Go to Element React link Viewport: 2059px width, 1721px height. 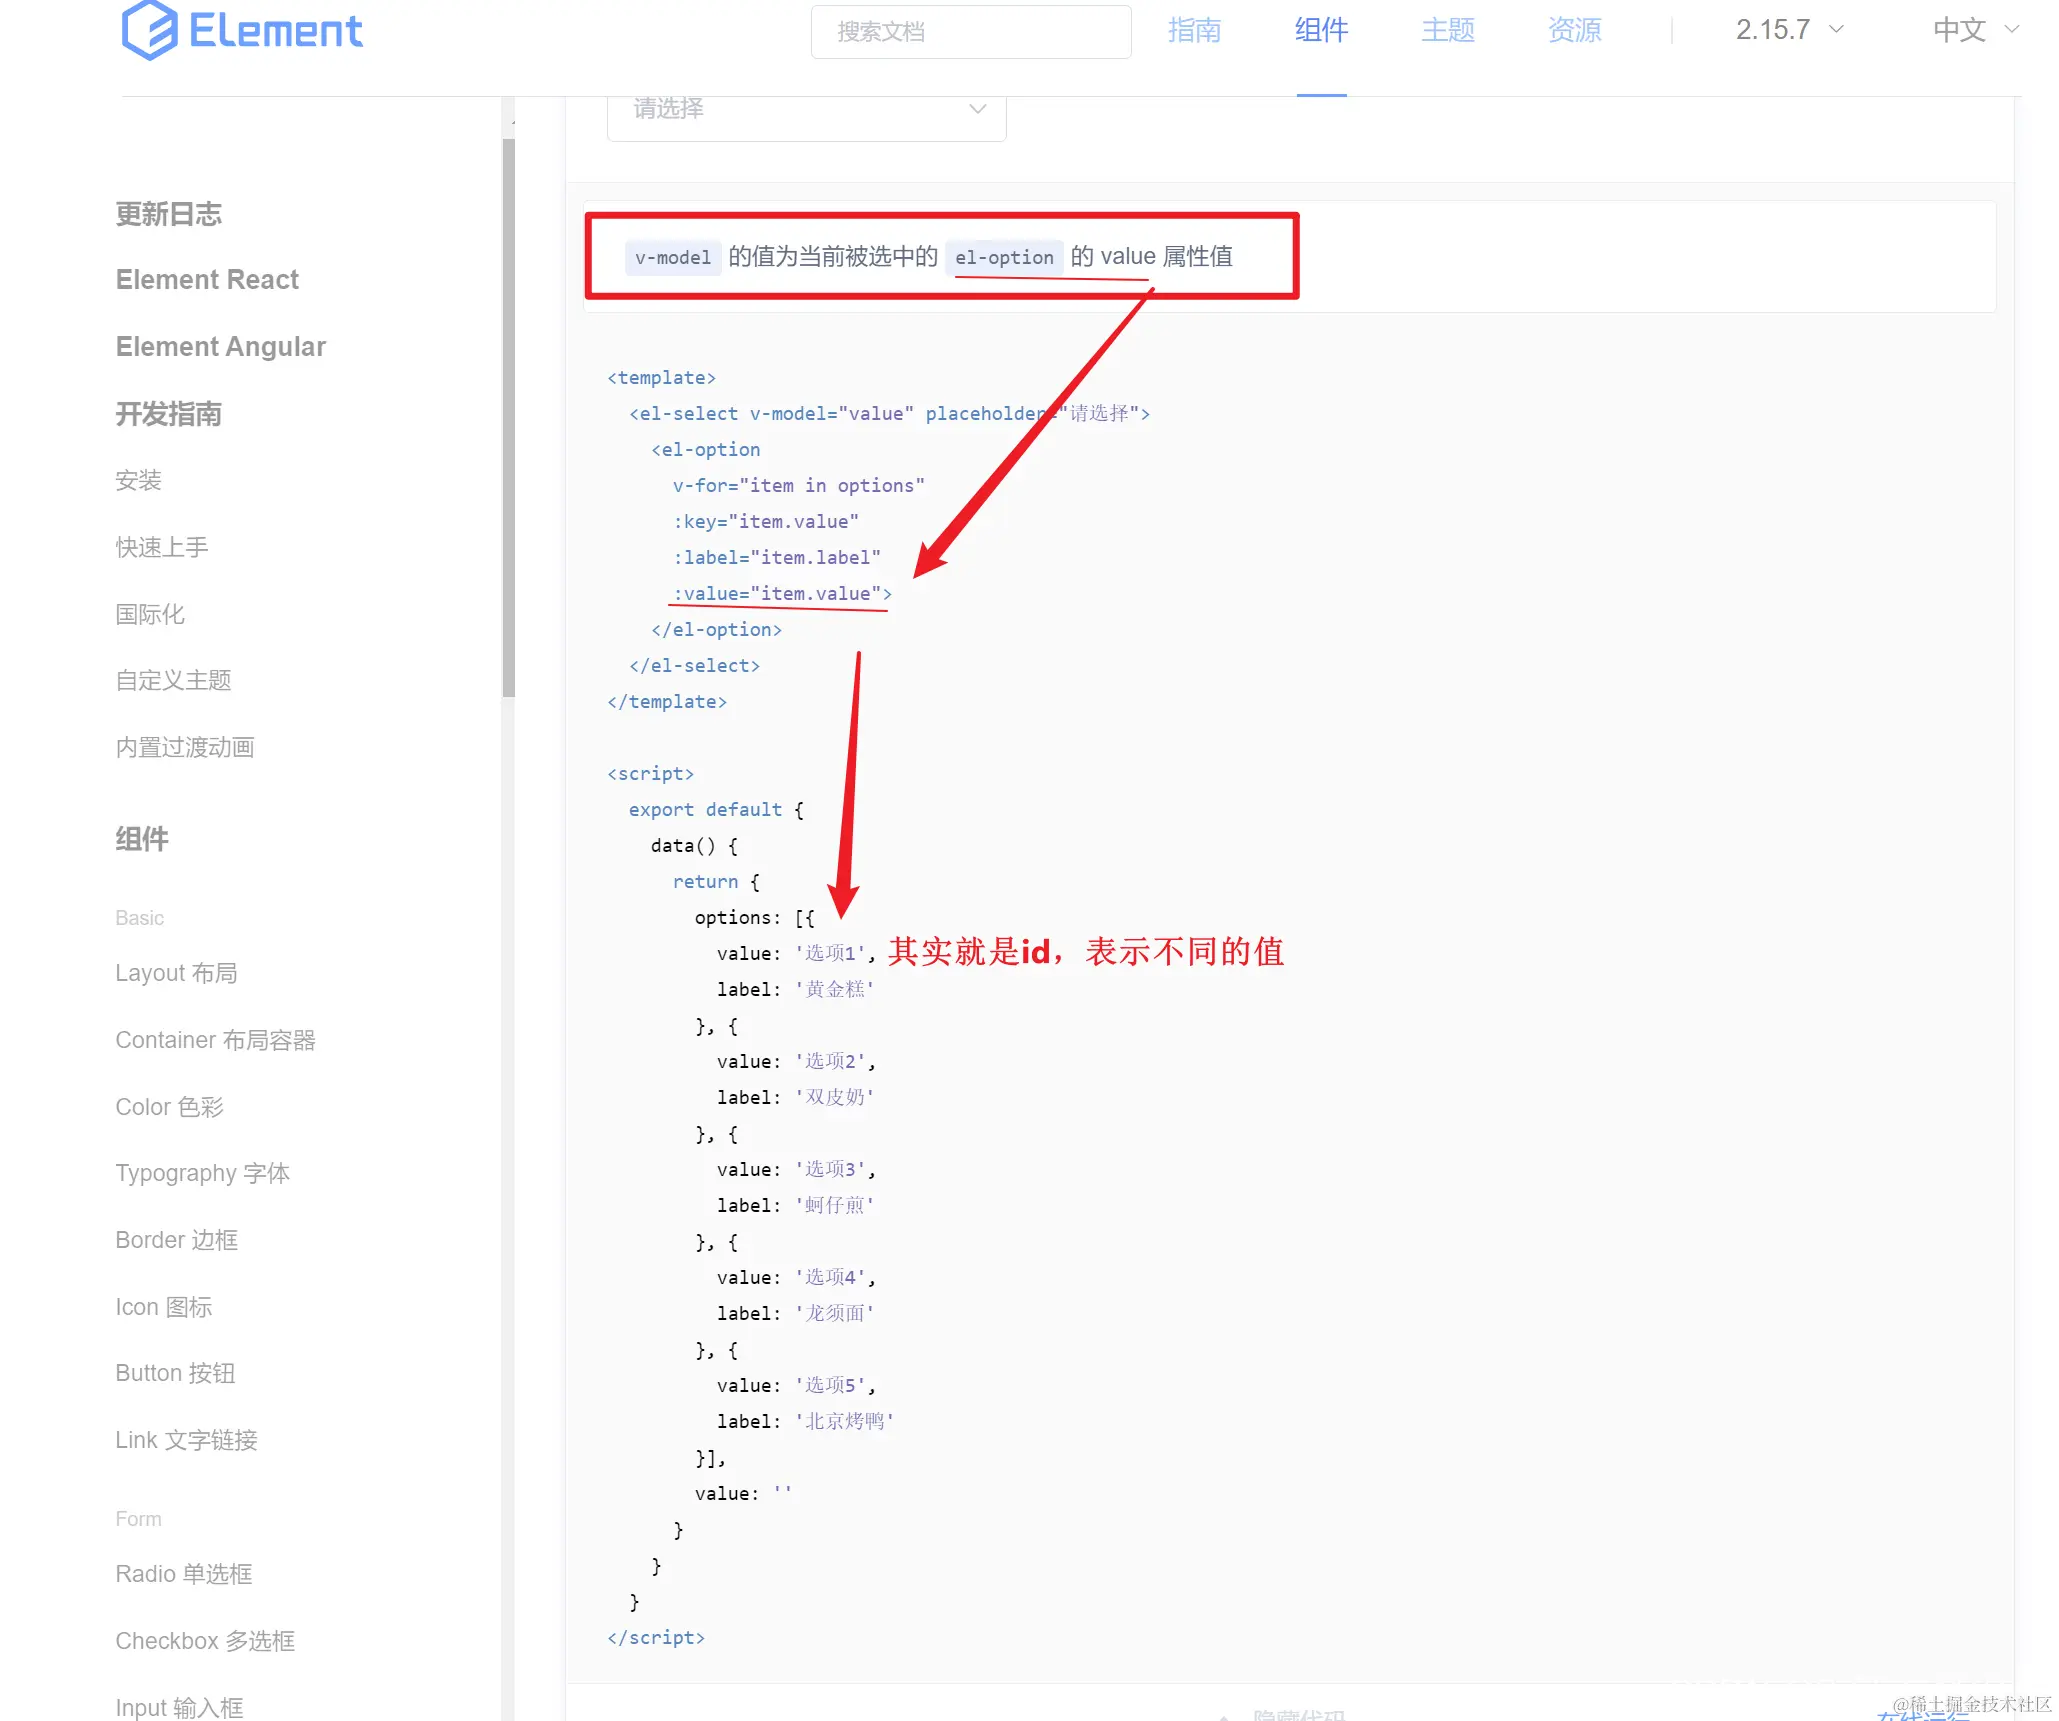tap(207, 280)
